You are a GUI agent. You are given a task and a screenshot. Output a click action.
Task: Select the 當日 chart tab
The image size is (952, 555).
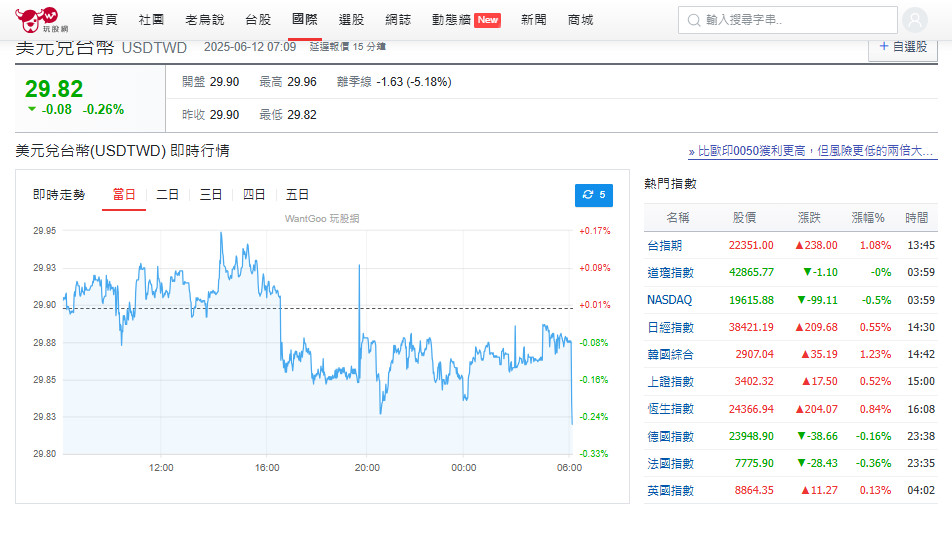click(124, 195)
